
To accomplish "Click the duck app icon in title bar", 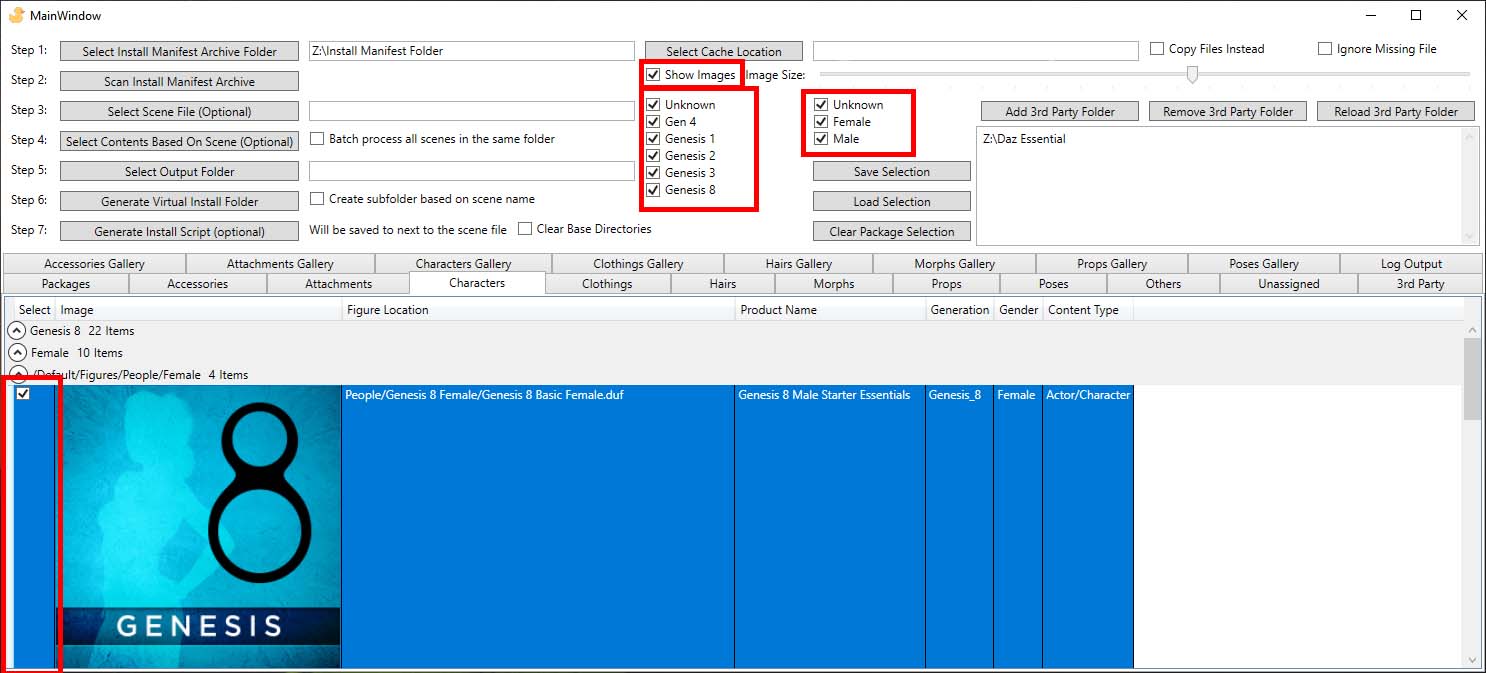I will click(16, 16).
